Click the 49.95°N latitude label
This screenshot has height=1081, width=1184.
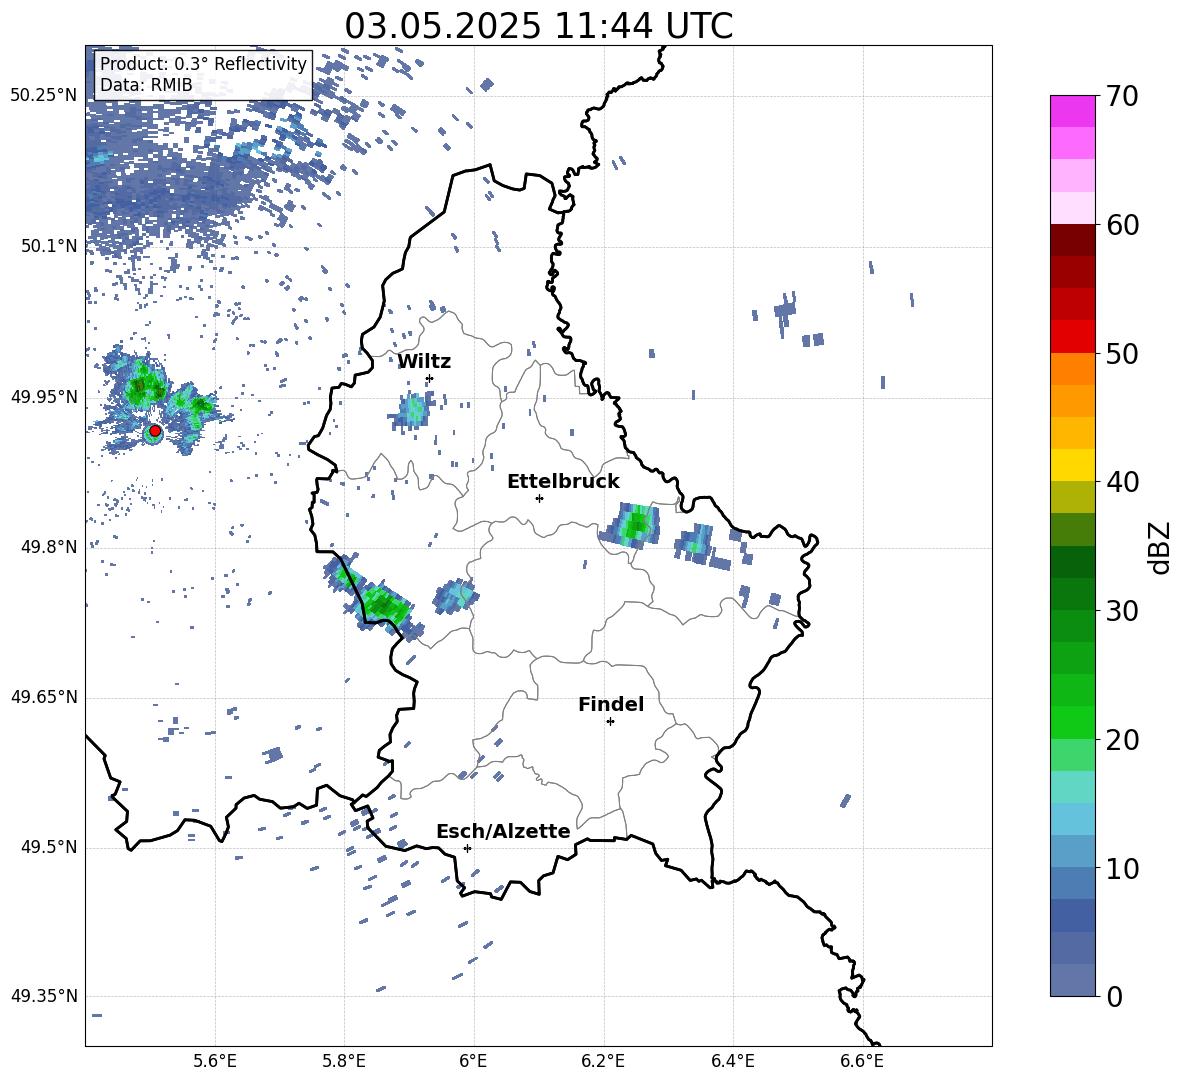pyautogui.click(x=44, y=396)
